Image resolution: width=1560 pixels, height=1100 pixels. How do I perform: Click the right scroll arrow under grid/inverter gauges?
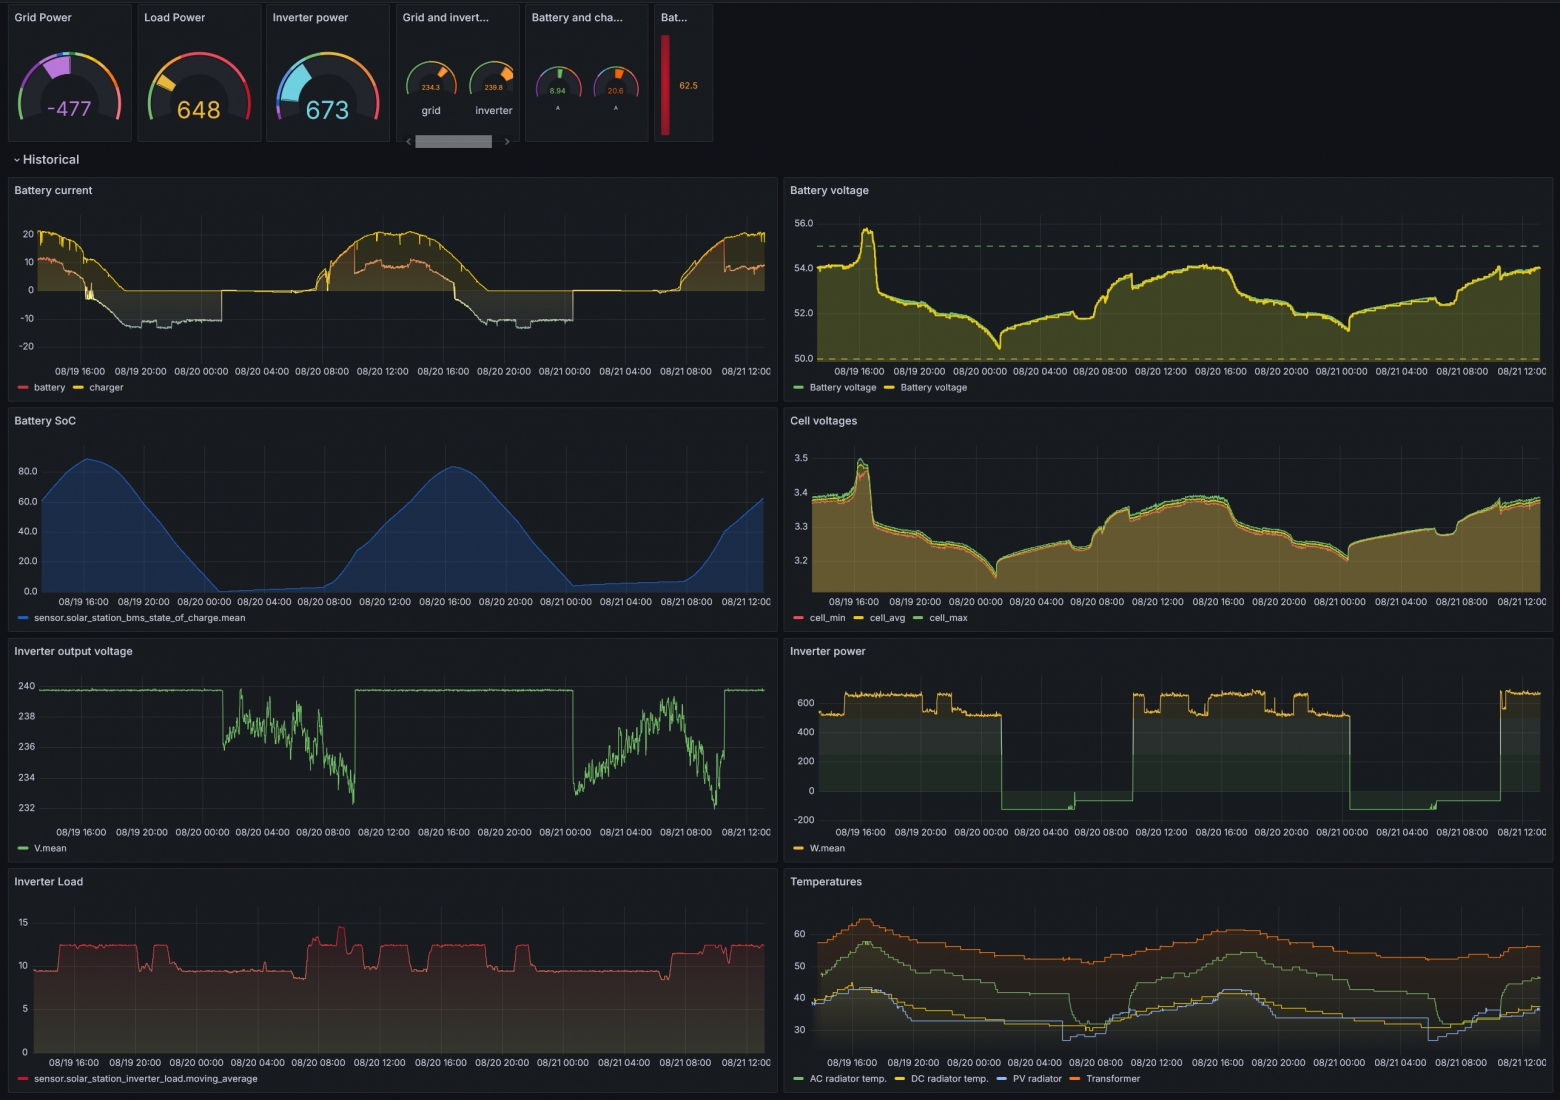tap(507, 142)
